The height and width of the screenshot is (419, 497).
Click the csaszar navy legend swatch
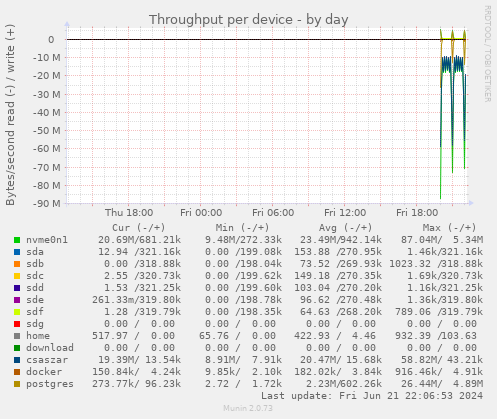click(17, 360)
